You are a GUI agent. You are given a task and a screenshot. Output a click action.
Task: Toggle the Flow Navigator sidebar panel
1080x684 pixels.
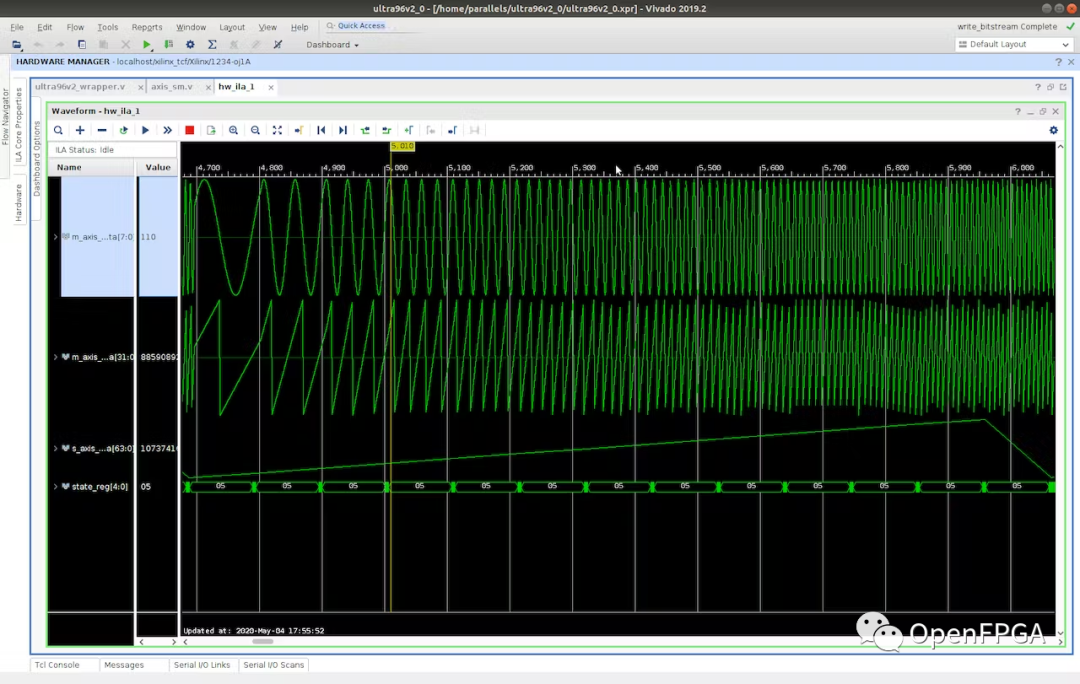6,120
